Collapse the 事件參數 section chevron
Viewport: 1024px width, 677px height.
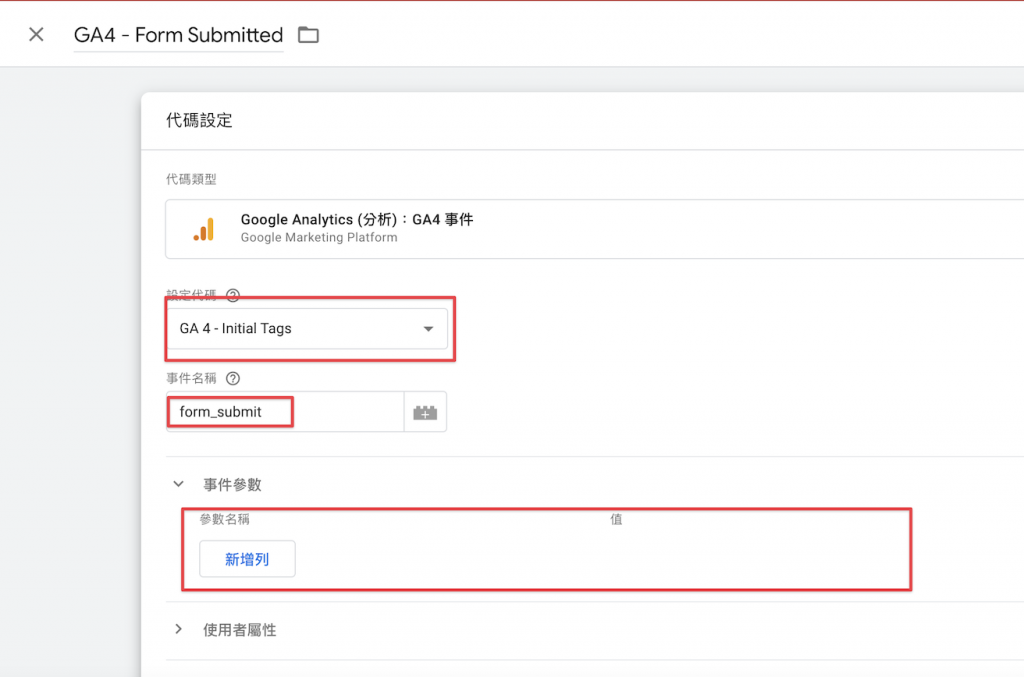[x=178, y=484]
